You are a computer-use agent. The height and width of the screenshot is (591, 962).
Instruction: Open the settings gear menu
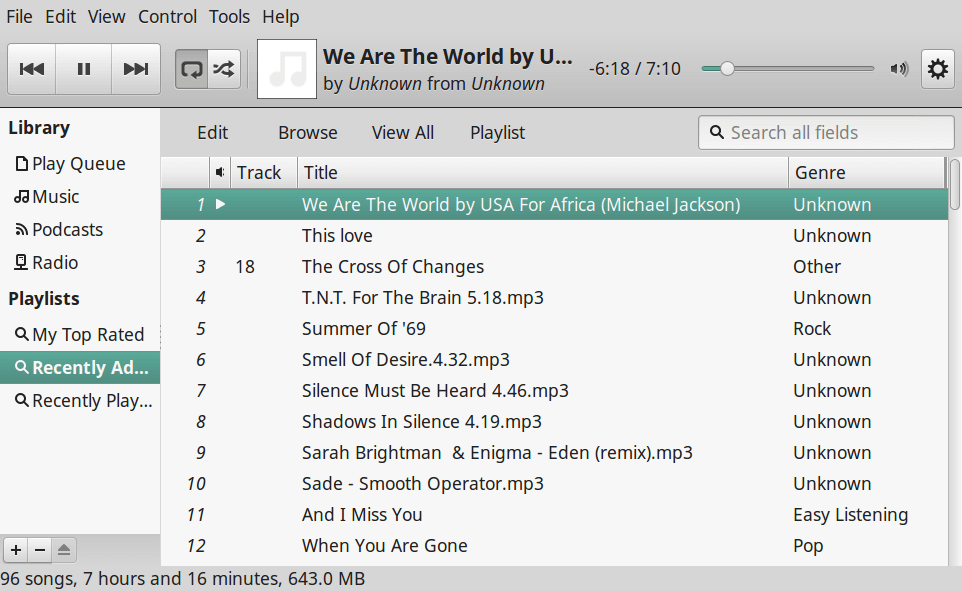point(937,69)
